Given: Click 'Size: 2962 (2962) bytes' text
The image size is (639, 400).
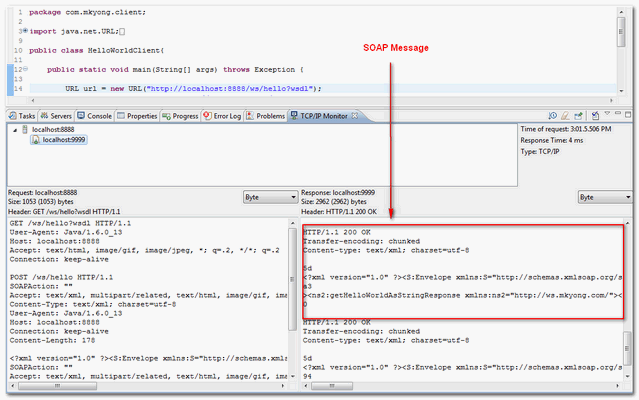Looking at the screenshot, I should (x=334, y=202).
